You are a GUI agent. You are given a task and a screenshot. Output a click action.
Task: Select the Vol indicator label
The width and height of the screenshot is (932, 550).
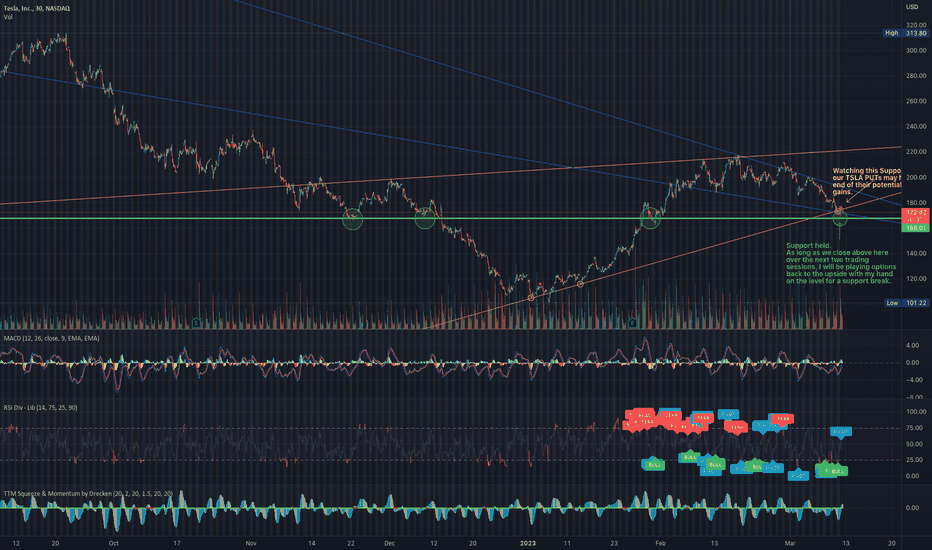pos(8,17)
